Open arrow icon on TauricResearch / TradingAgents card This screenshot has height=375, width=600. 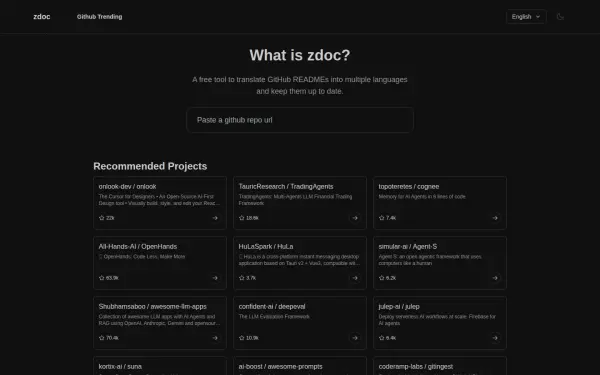coord(355,218)
